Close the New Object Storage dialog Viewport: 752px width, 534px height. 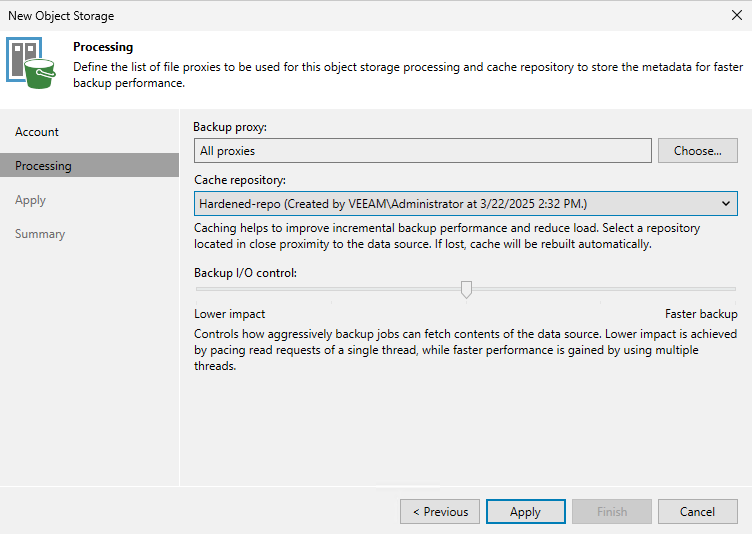click(737, 15)
